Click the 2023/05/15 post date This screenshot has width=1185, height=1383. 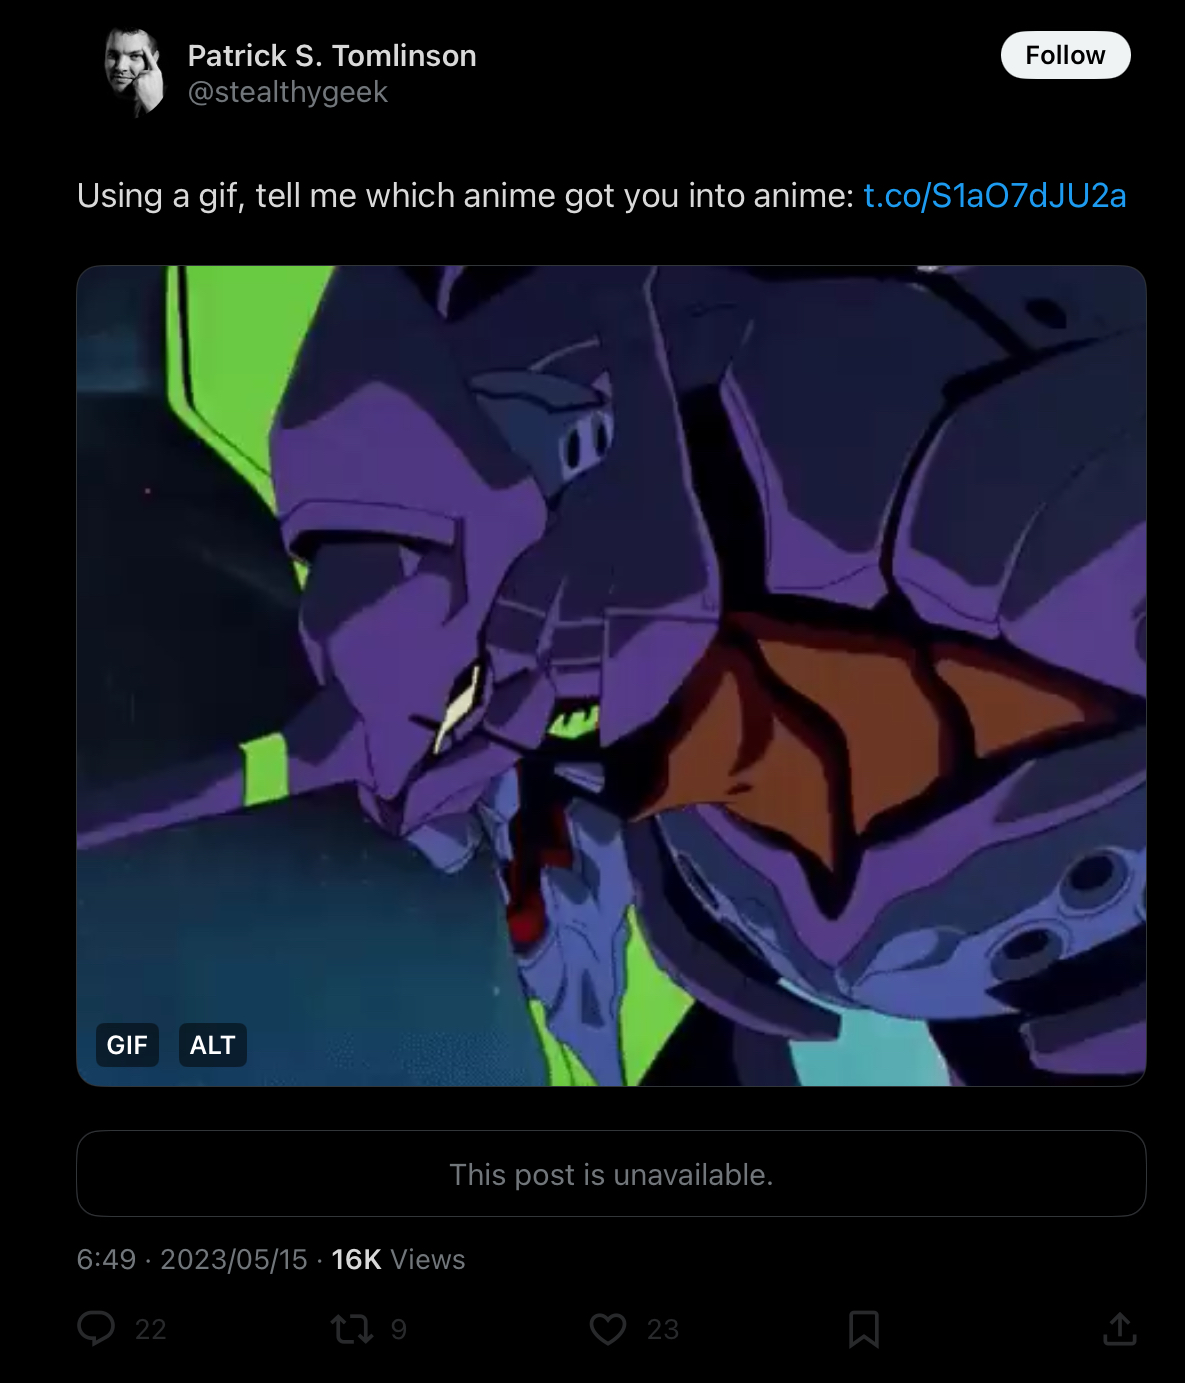point(234,1260)
